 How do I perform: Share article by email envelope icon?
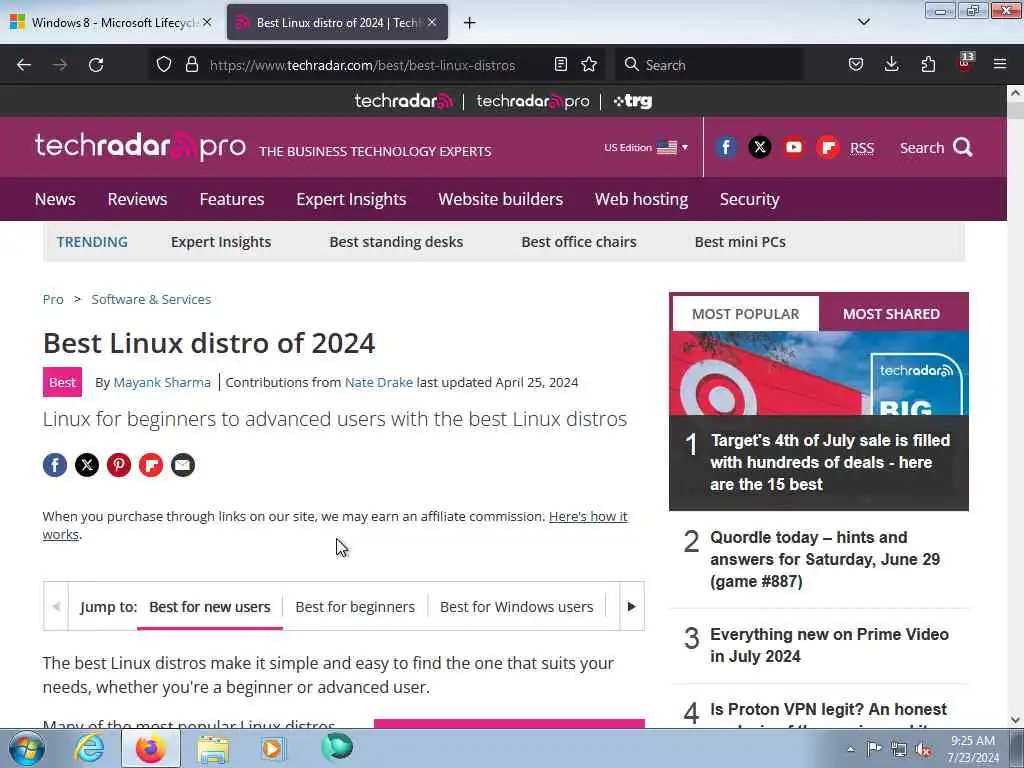pyautogui.click(x=183, y=465)
